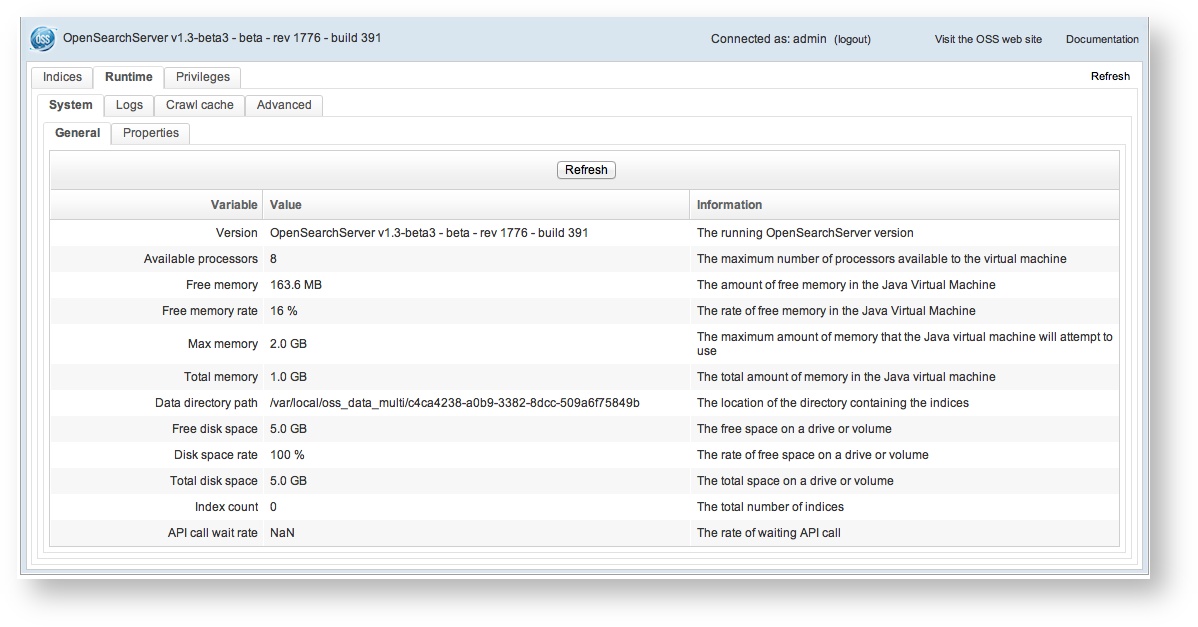
Task: Switch to the Runtime tab
Action: tap(128, 77)
